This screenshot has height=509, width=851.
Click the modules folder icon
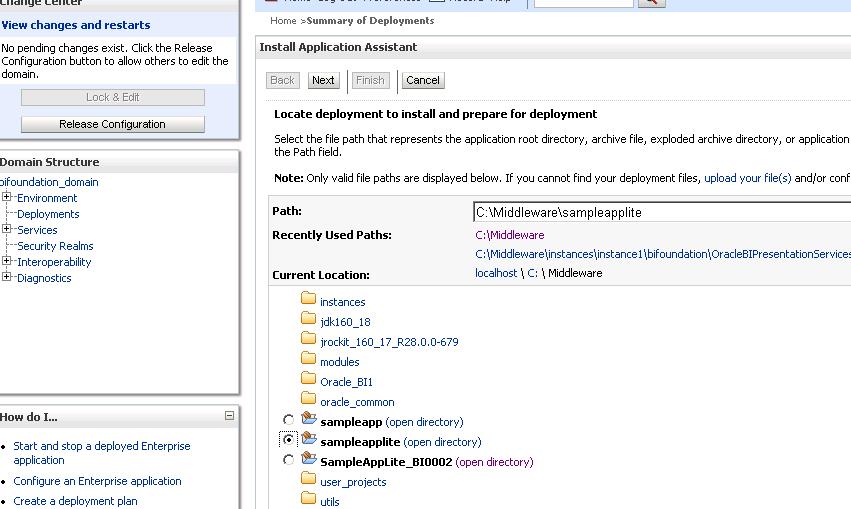point(308,358)
